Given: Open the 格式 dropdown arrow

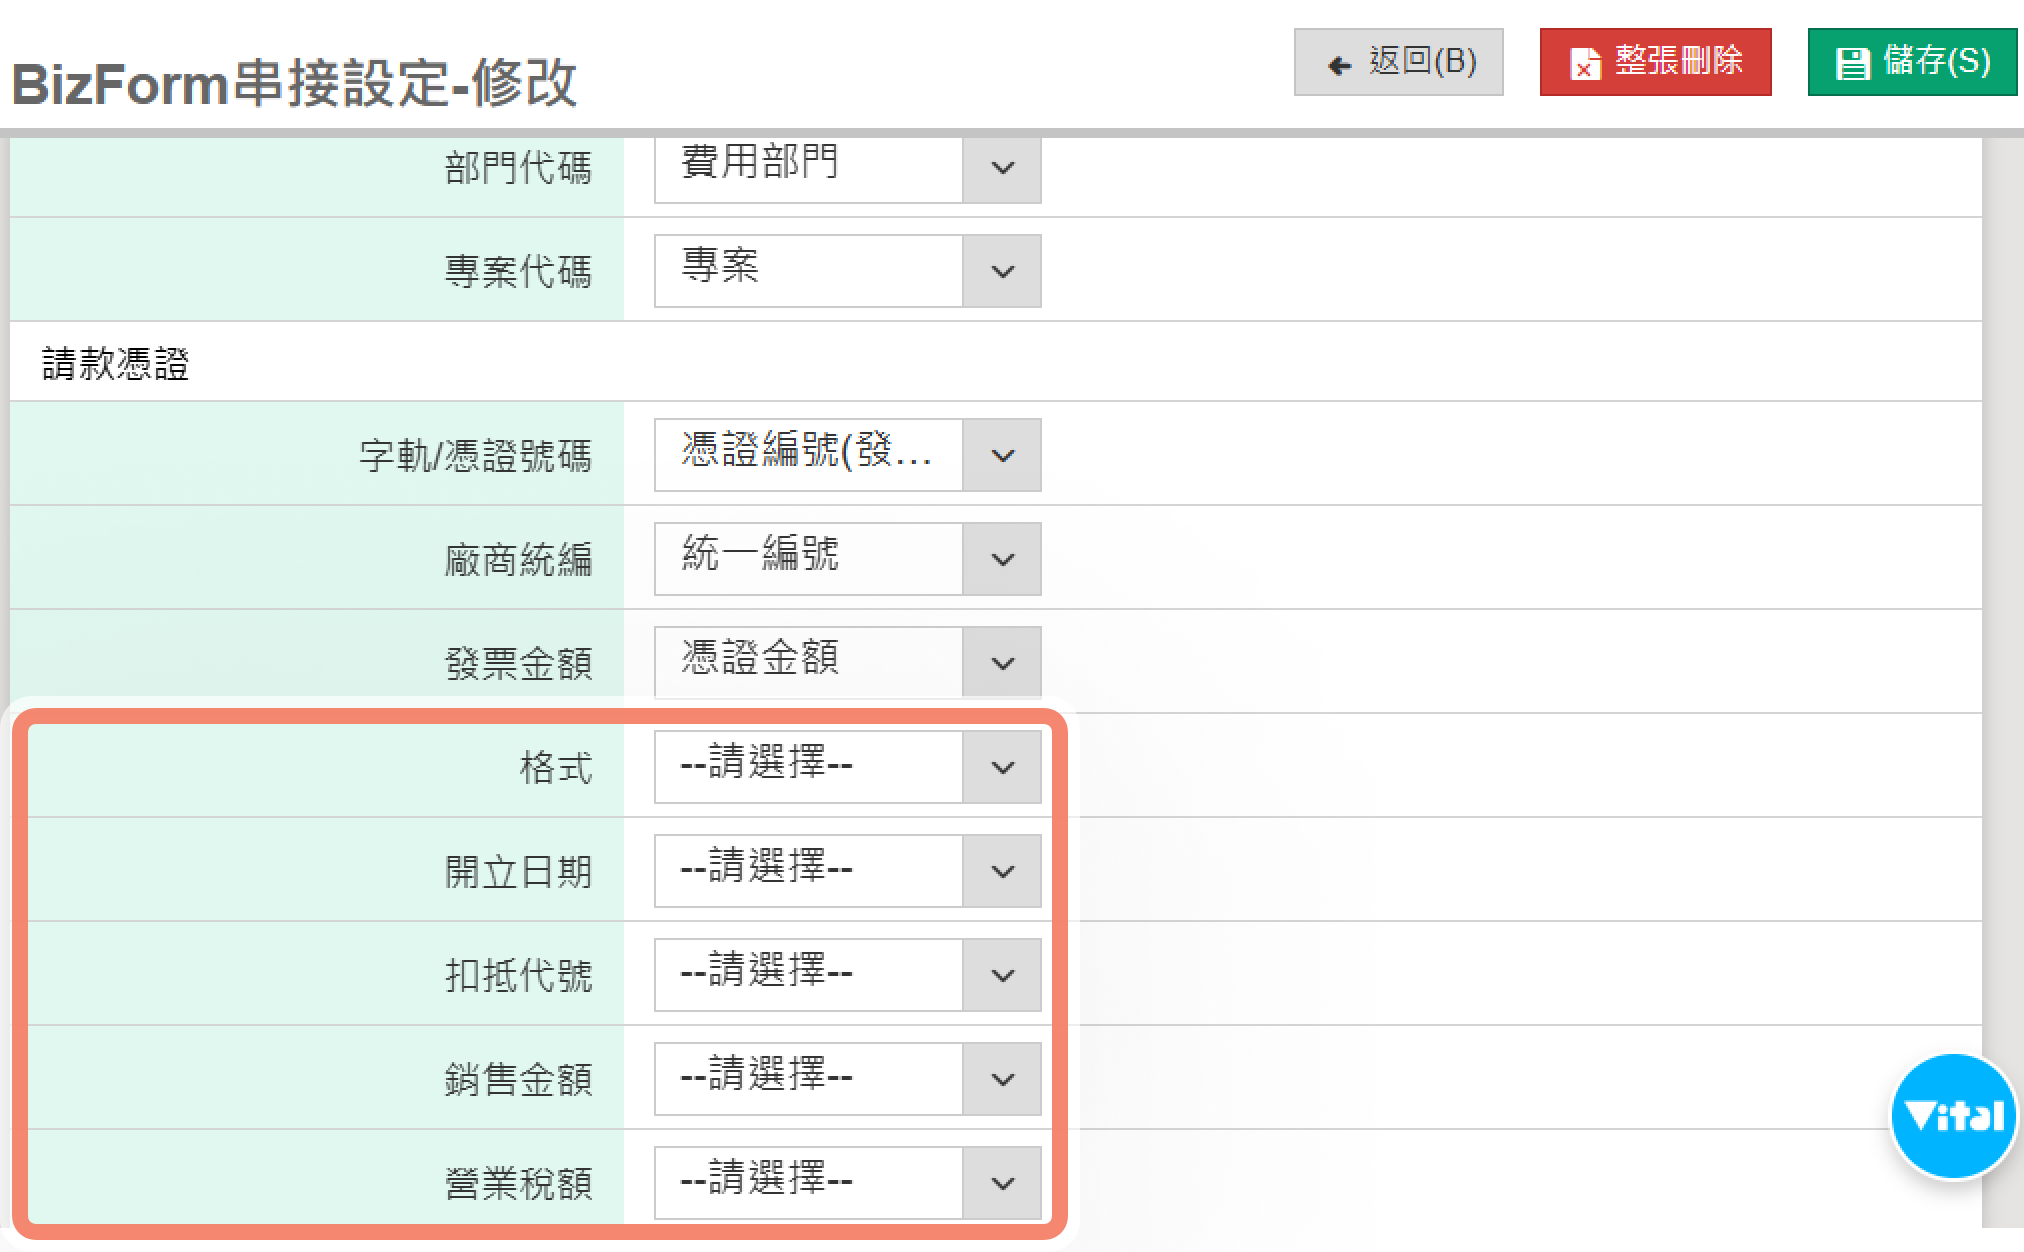Looking at the screenshot, I should coord(1002,767).
